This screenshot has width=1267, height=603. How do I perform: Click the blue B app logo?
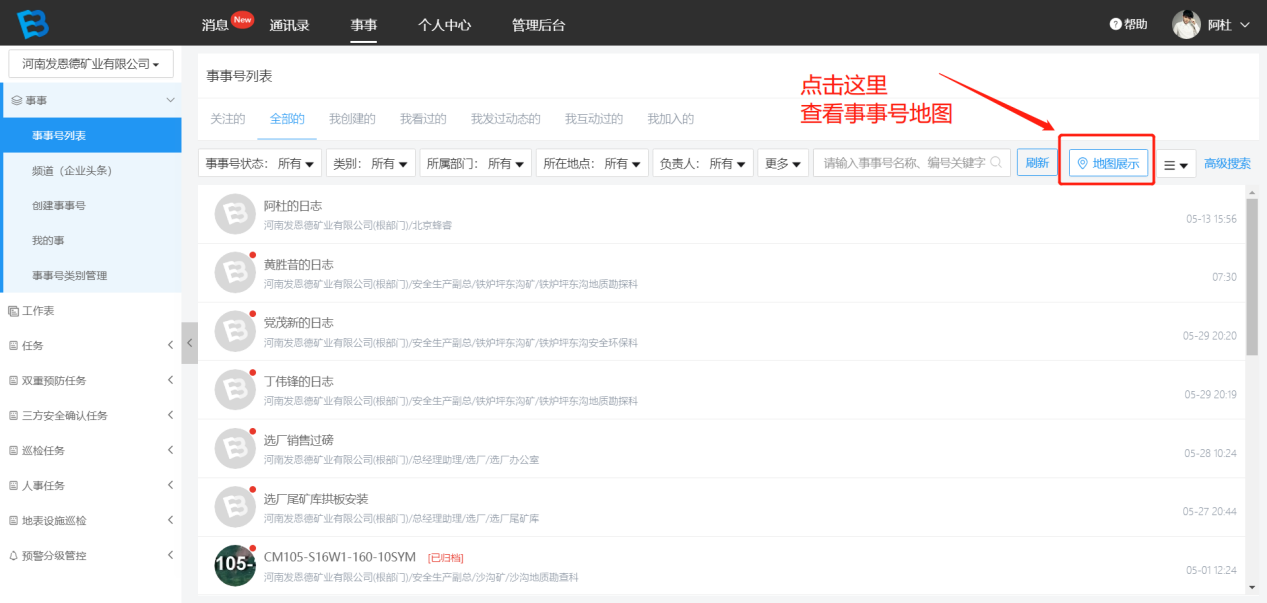[32, 24]
